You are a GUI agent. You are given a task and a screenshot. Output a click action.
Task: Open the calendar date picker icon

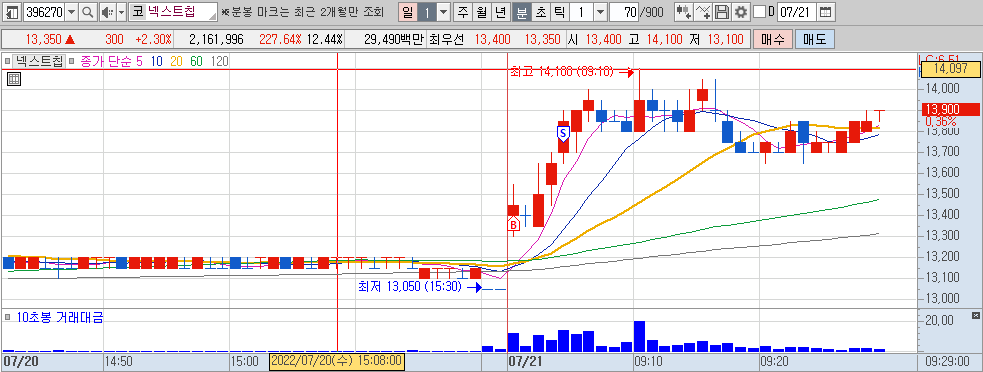tap(826, 12)
